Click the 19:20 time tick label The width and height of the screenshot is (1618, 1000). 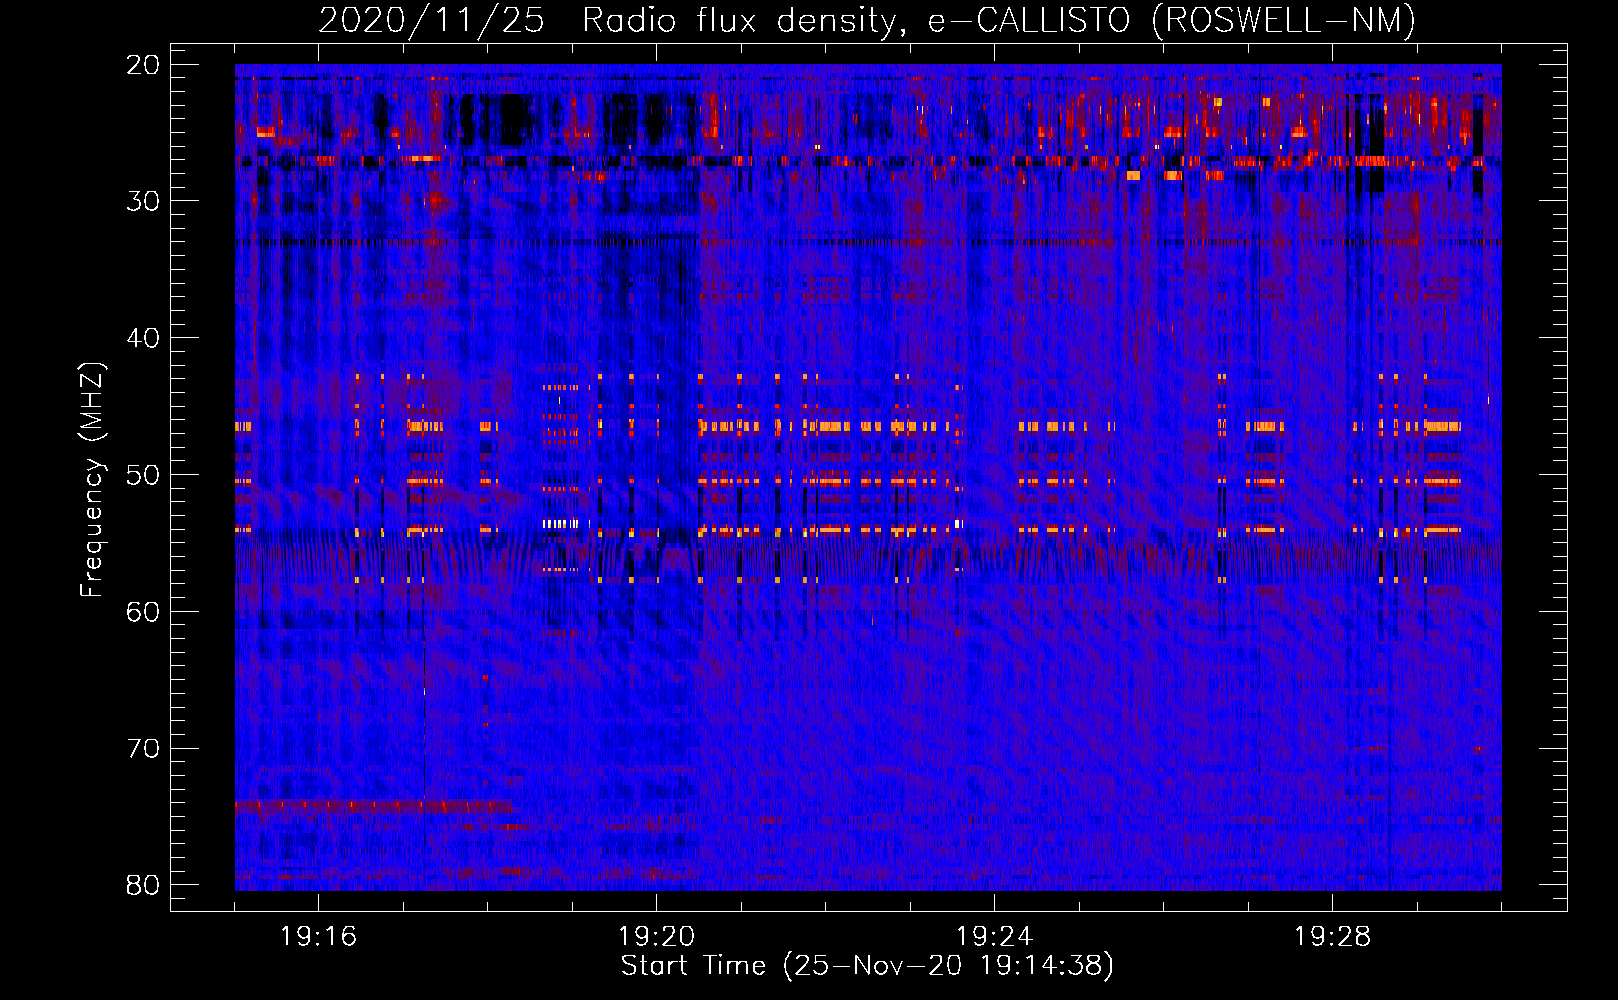pos(656,937)
